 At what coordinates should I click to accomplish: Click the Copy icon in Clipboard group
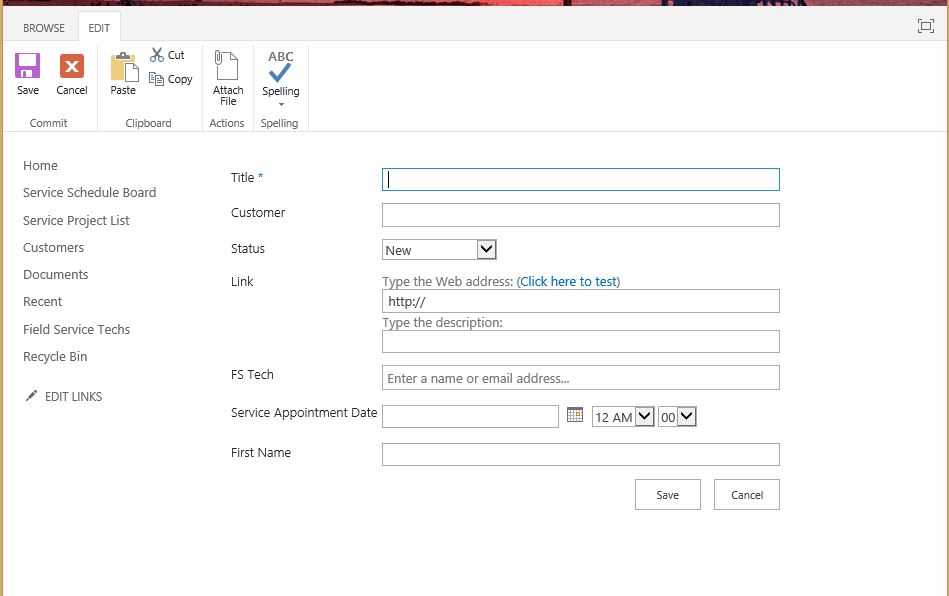[156, 79]
